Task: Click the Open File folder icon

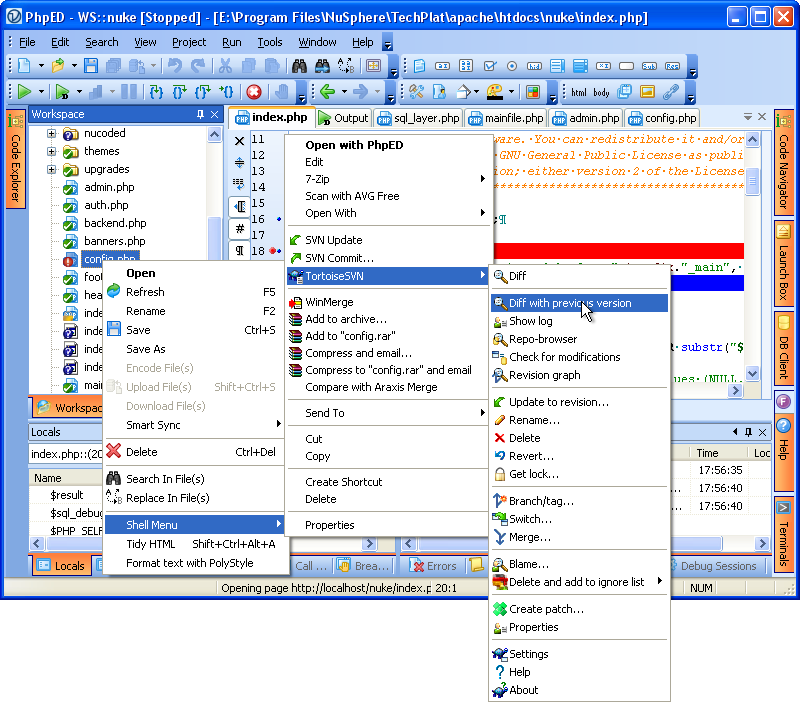Action: pyautogui.click(x=58, y=66)
